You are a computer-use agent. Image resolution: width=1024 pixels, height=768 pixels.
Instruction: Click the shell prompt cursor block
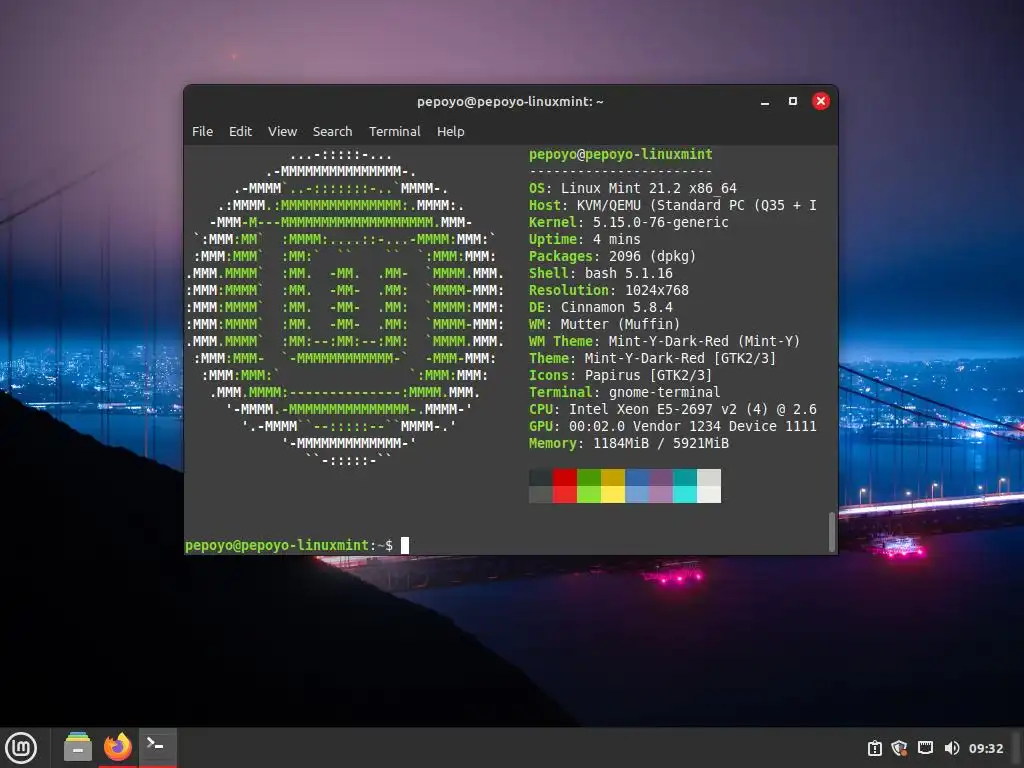coord(405,545)
